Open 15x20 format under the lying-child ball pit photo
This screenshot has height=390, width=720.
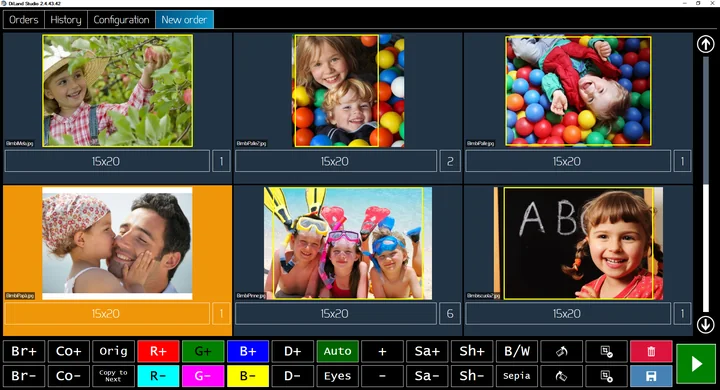click(568, 161)
